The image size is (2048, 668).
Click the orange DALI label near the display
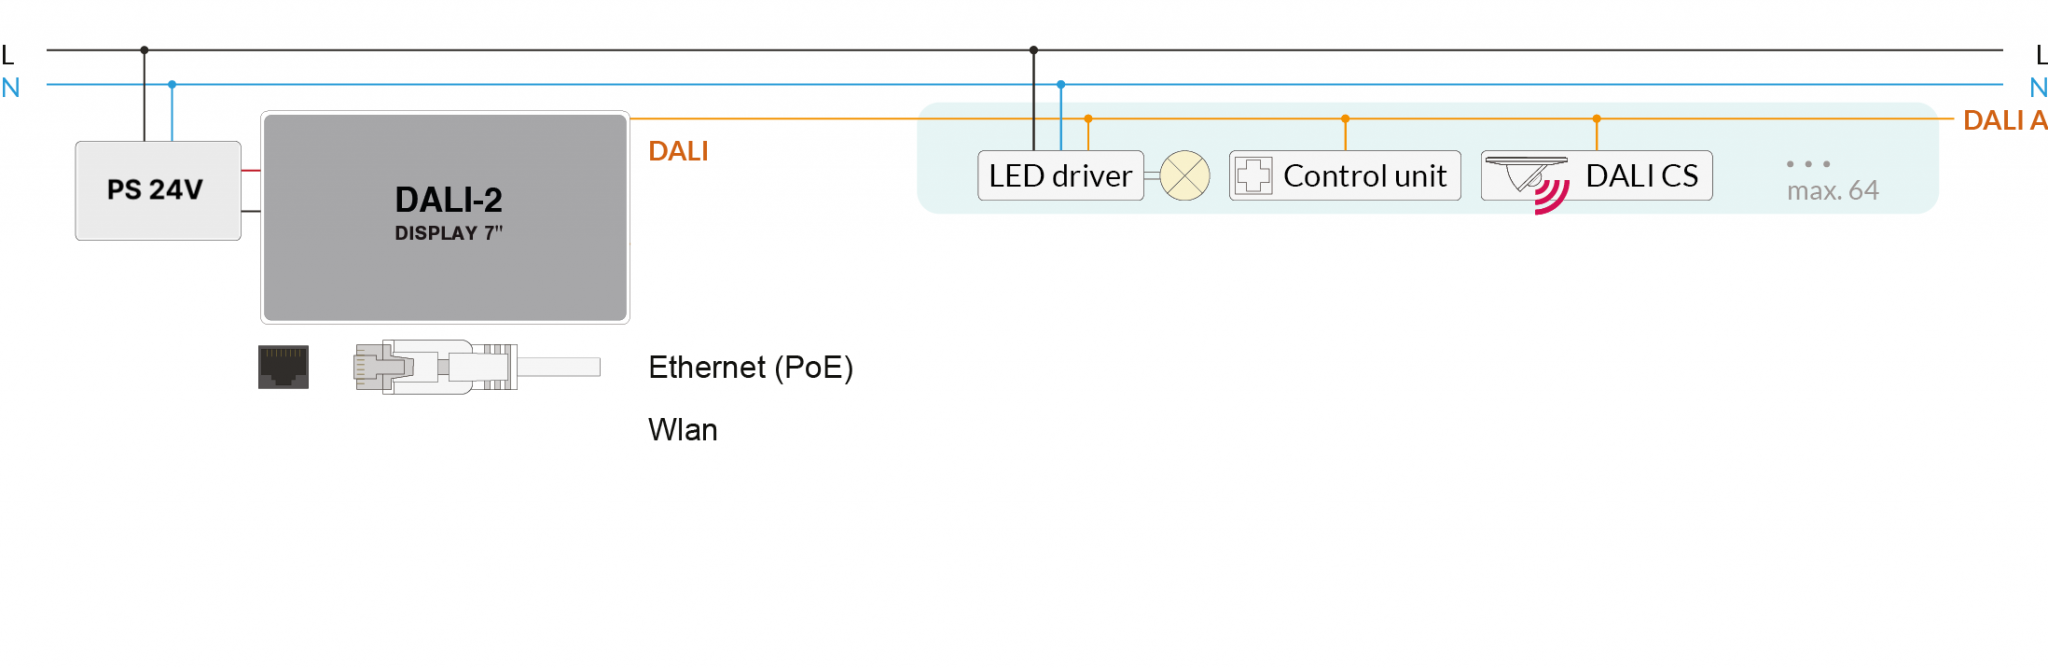[678, 151]
